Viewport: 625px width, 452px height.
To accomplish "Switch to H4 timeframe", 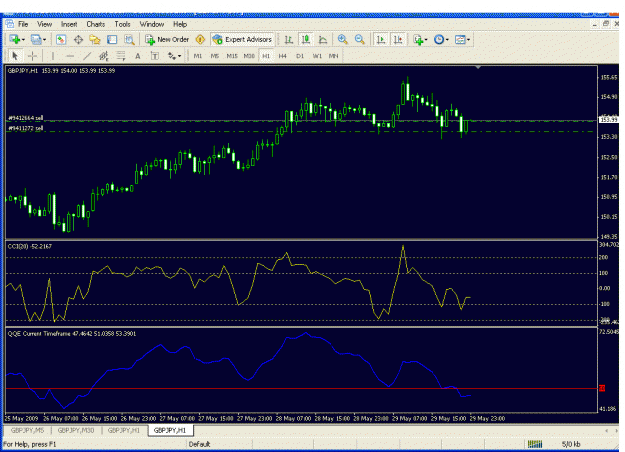I will point(283,56).
